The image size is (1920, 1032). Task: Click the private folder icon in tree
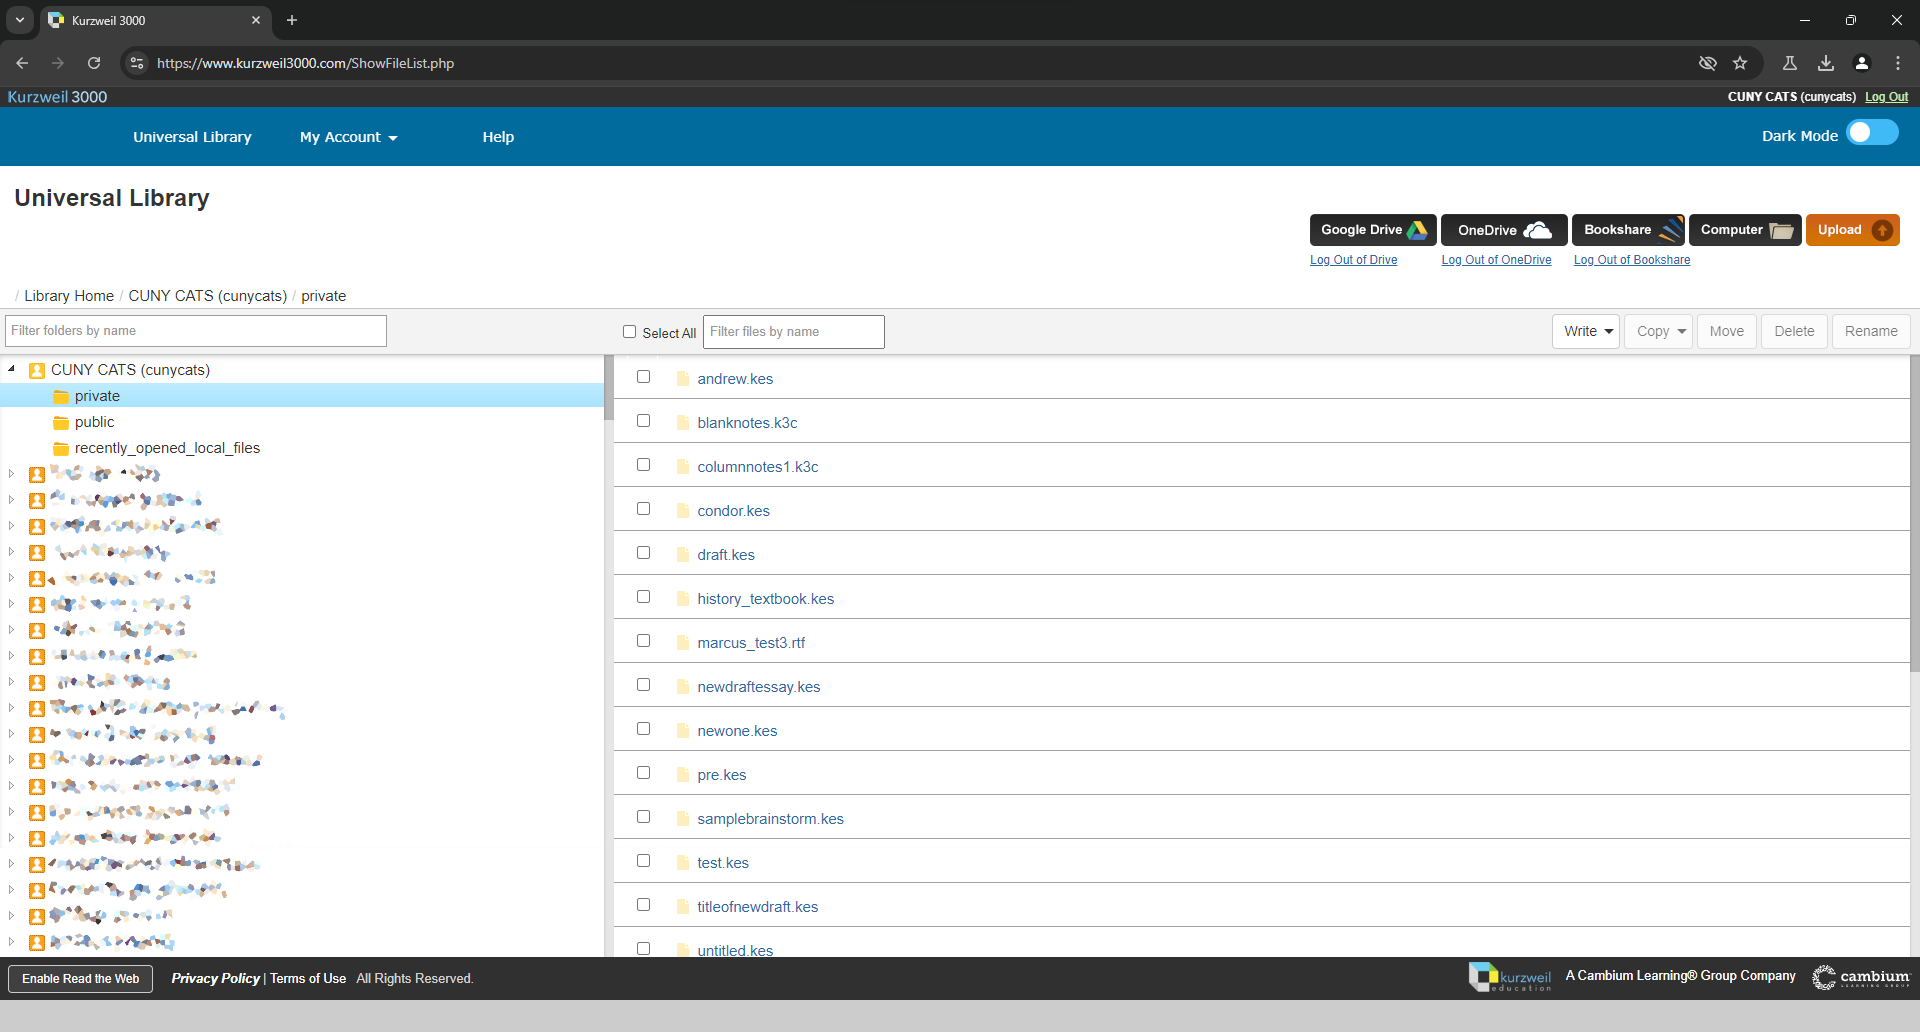tap(61, 397)
